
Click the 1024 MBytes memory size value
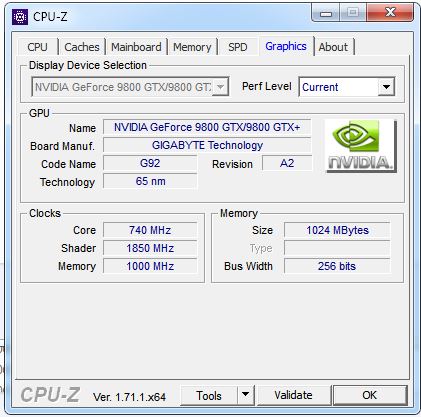337,230
